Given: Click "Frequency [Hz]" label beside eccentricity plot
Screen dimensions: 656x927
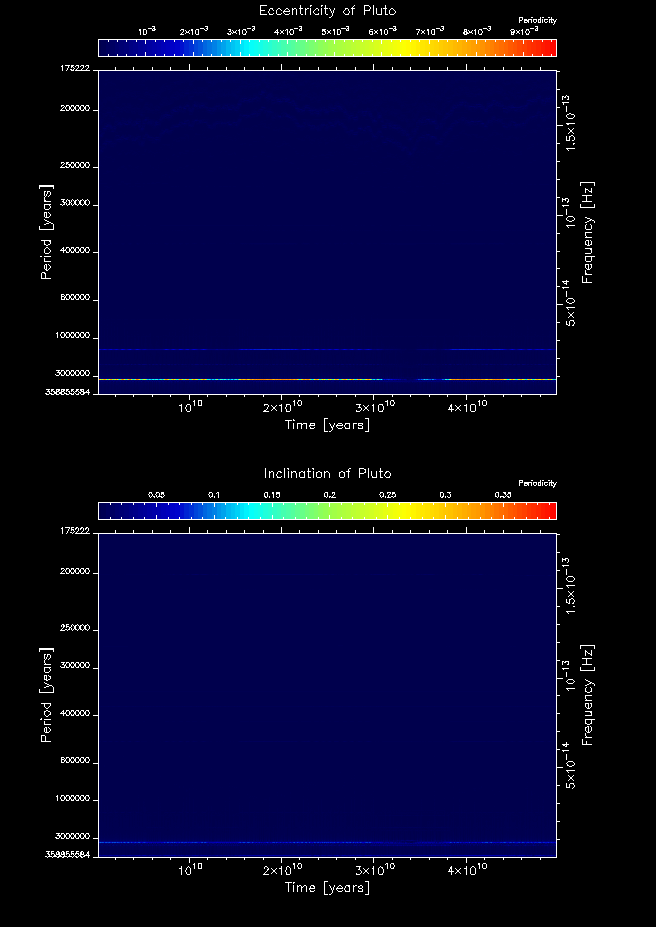Looking at the screenshot, I should point(588,231).
